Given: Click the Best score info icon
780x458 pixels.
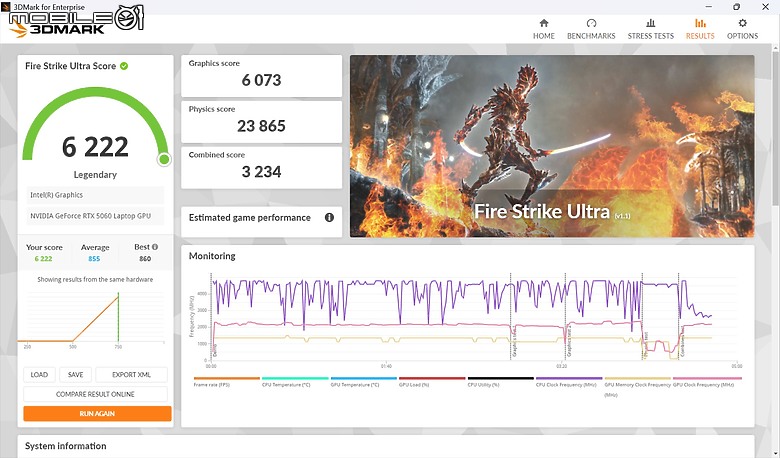Looking at the screenshot, I should point(155,247).
